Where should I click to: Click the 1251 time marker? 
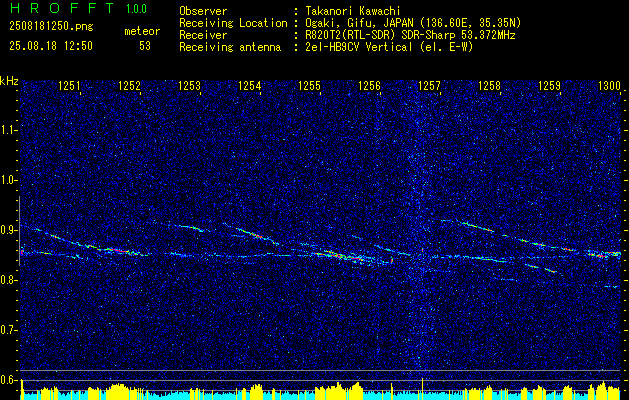69,85
